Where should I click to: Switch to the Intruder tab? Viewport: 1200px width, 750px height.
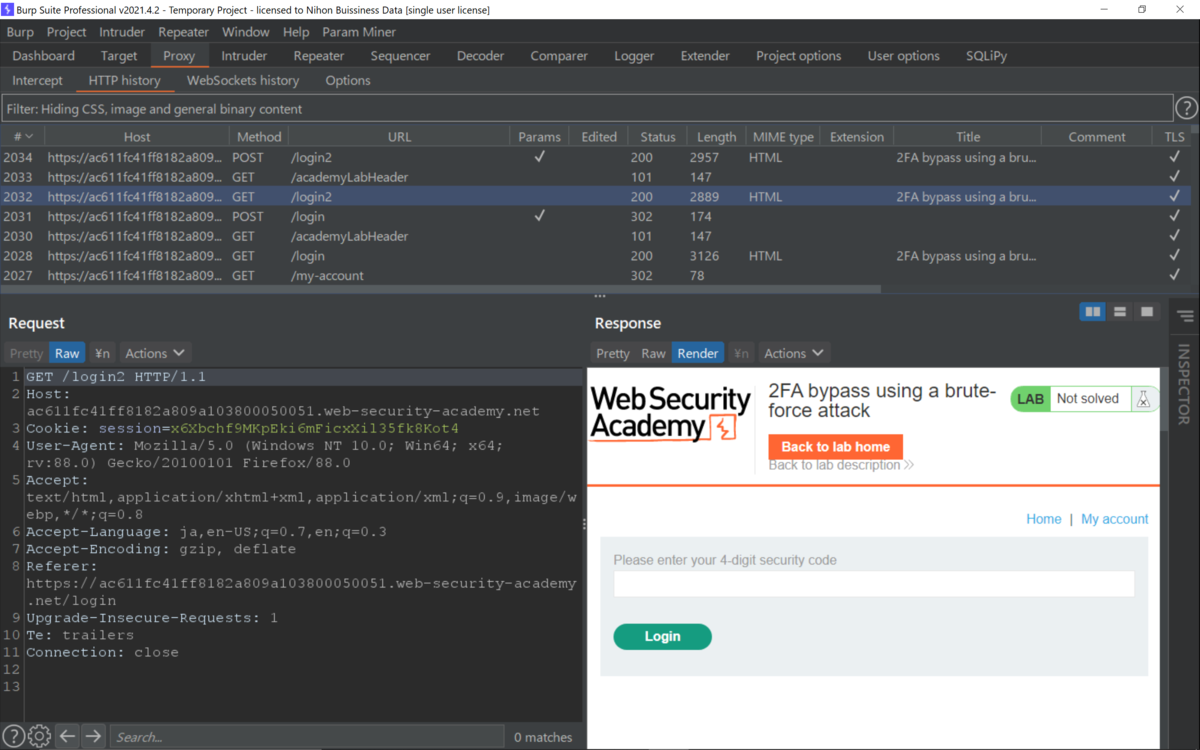point(244,56)
